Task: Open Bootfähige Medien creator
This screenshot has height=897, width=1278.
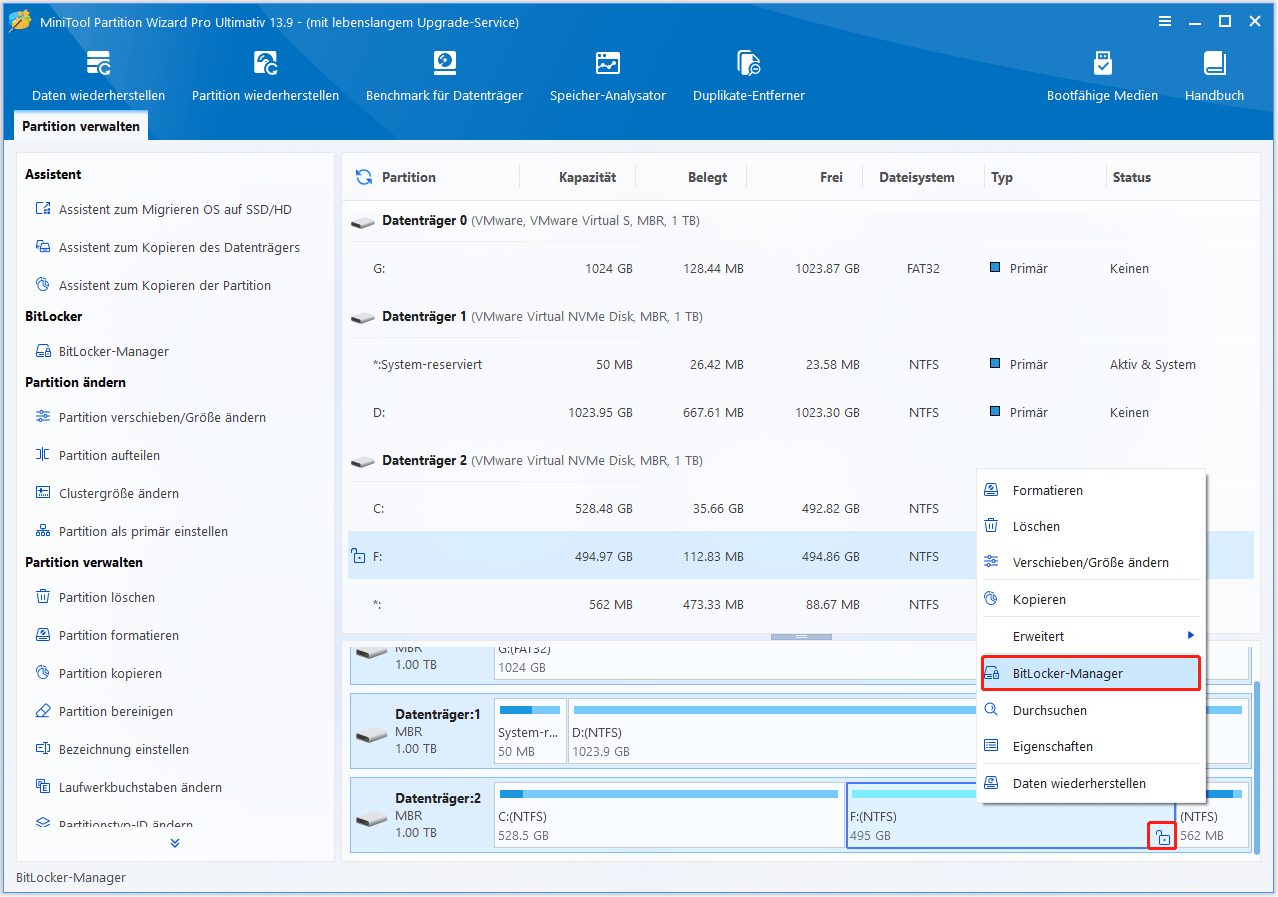Action: tap(1102, 76)
